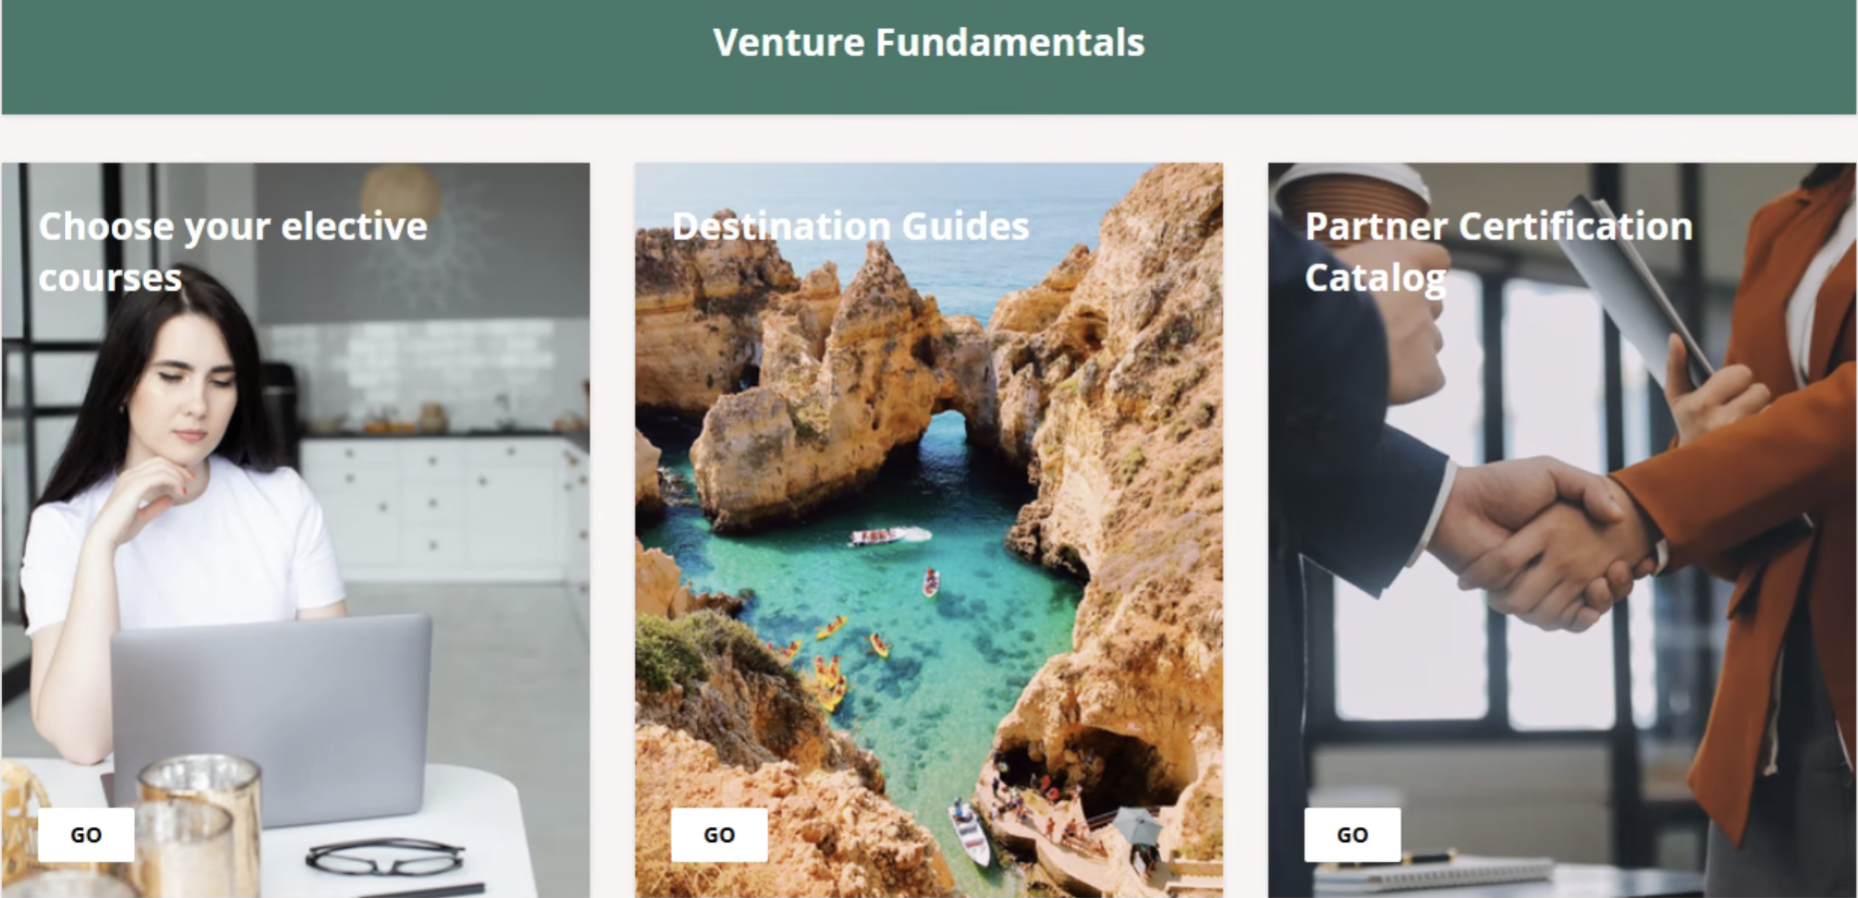Click the eyeglasses on the table

tap(385, 857)
